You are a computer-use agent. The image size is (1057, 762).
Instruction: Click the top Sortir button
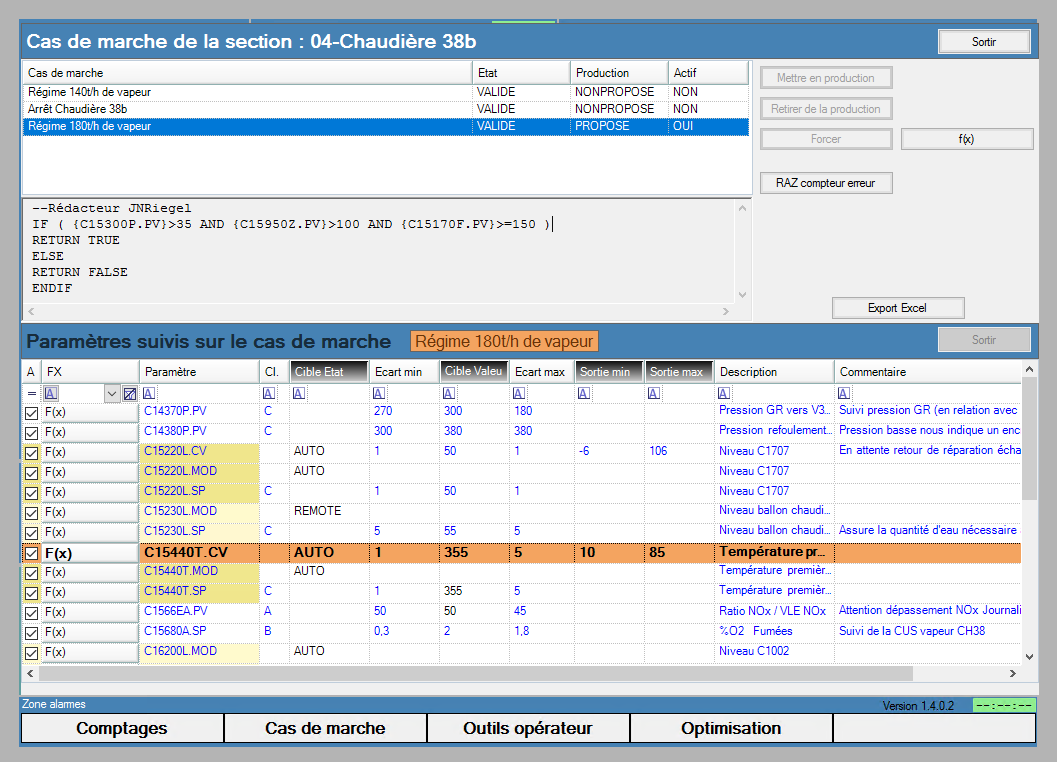pos(984,42)
